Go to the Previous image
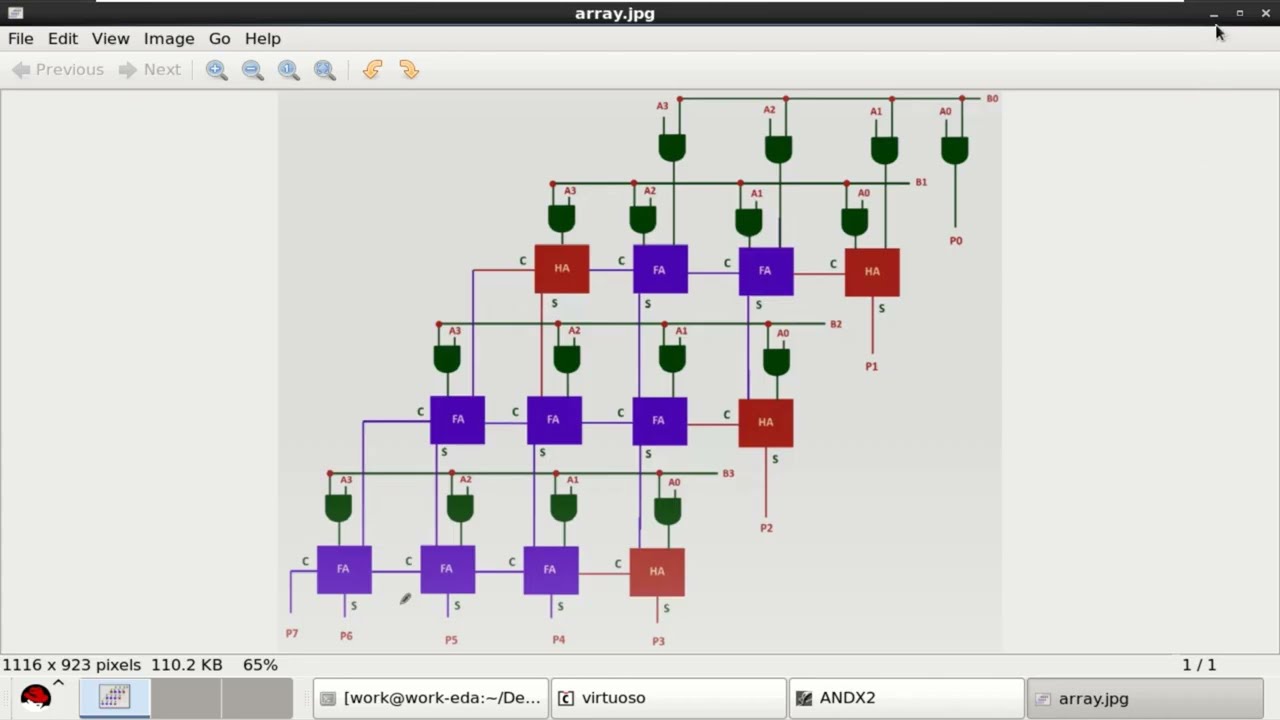The width and height of the screenshot is (1280, 720). [x=58, y=70]
